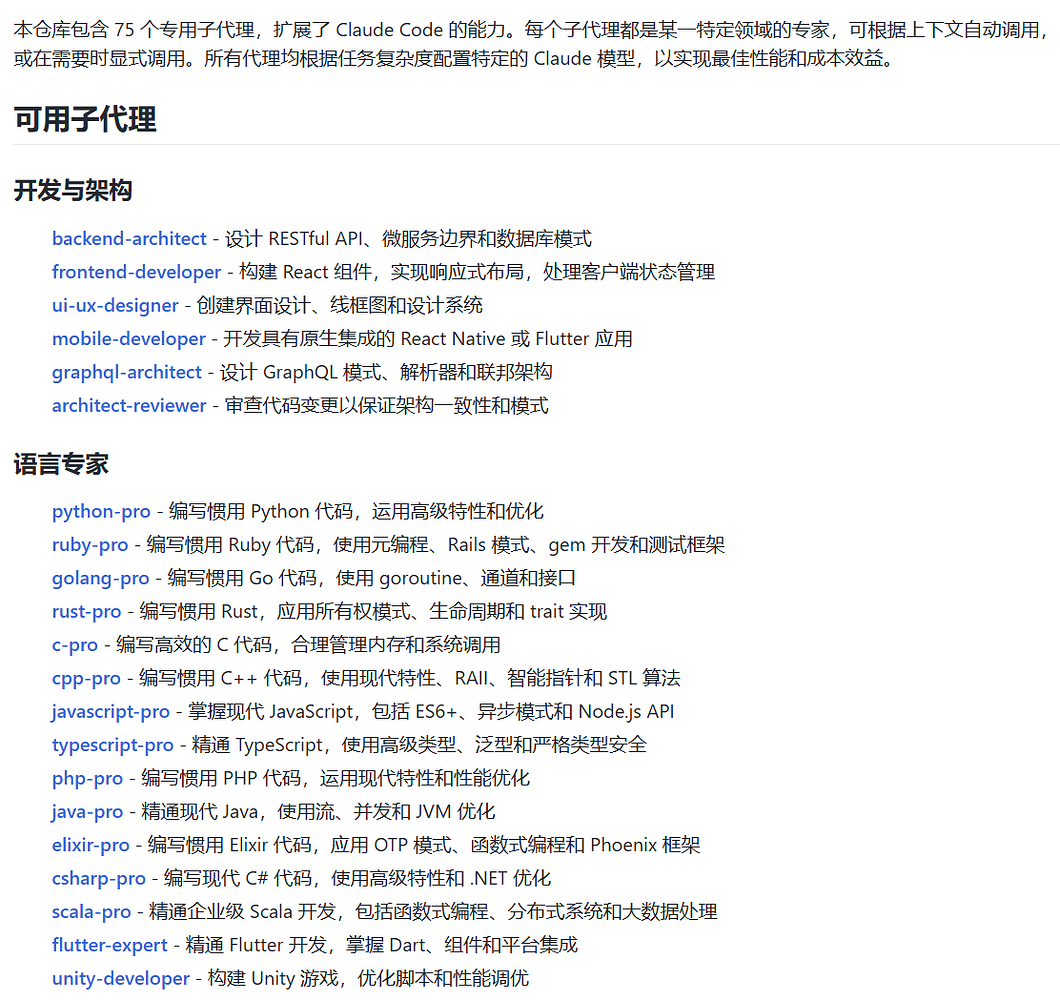Open the elixir-pro agent link
1060x1000 pixels.
click(91, 845)
